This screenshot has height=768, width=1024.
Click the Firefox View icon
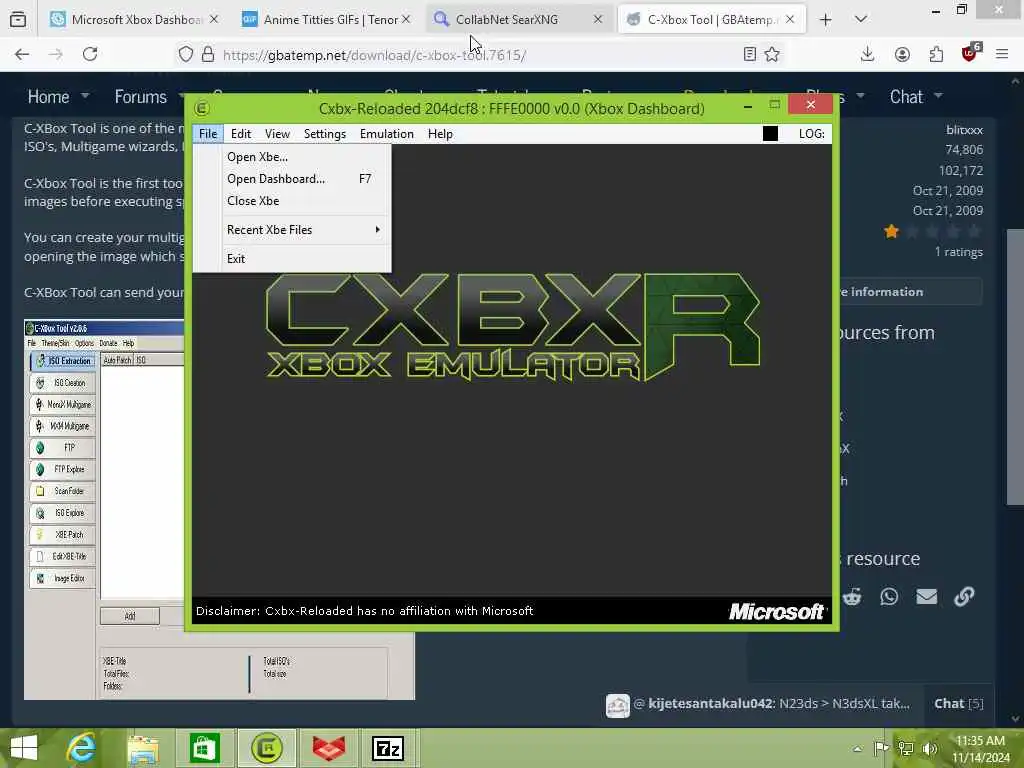[x=18, y=20]
